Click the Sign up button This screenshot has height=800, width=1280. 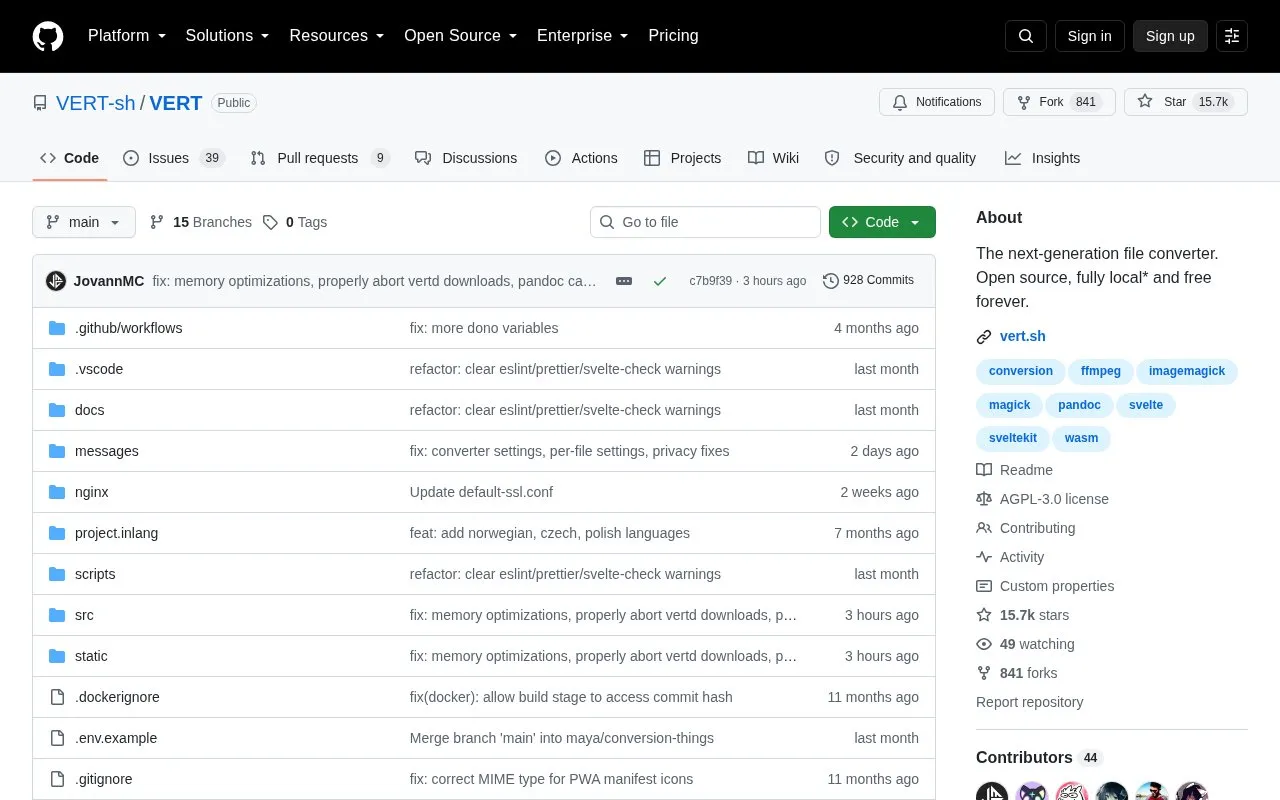1170,36
